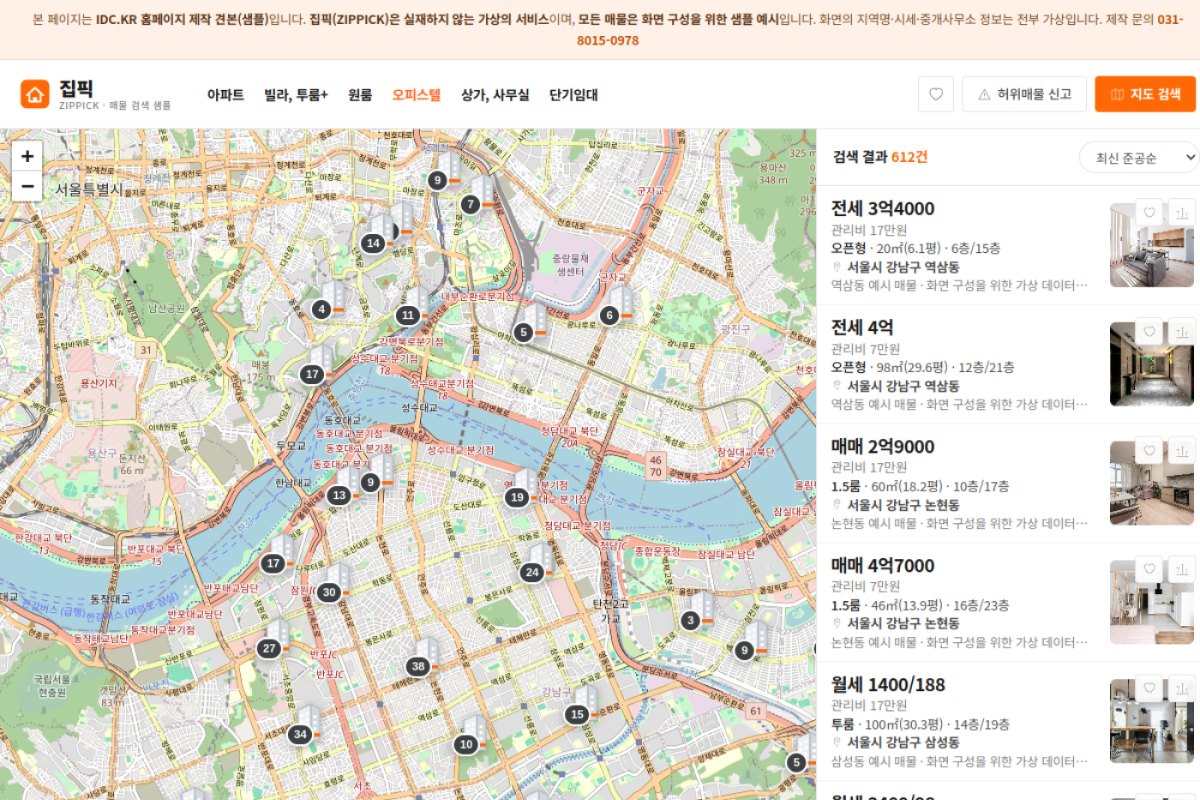1200x800 pixels.
Task: Click the orange 집픽 house logo
Action: pyautogui.click(x=35, y=94)
